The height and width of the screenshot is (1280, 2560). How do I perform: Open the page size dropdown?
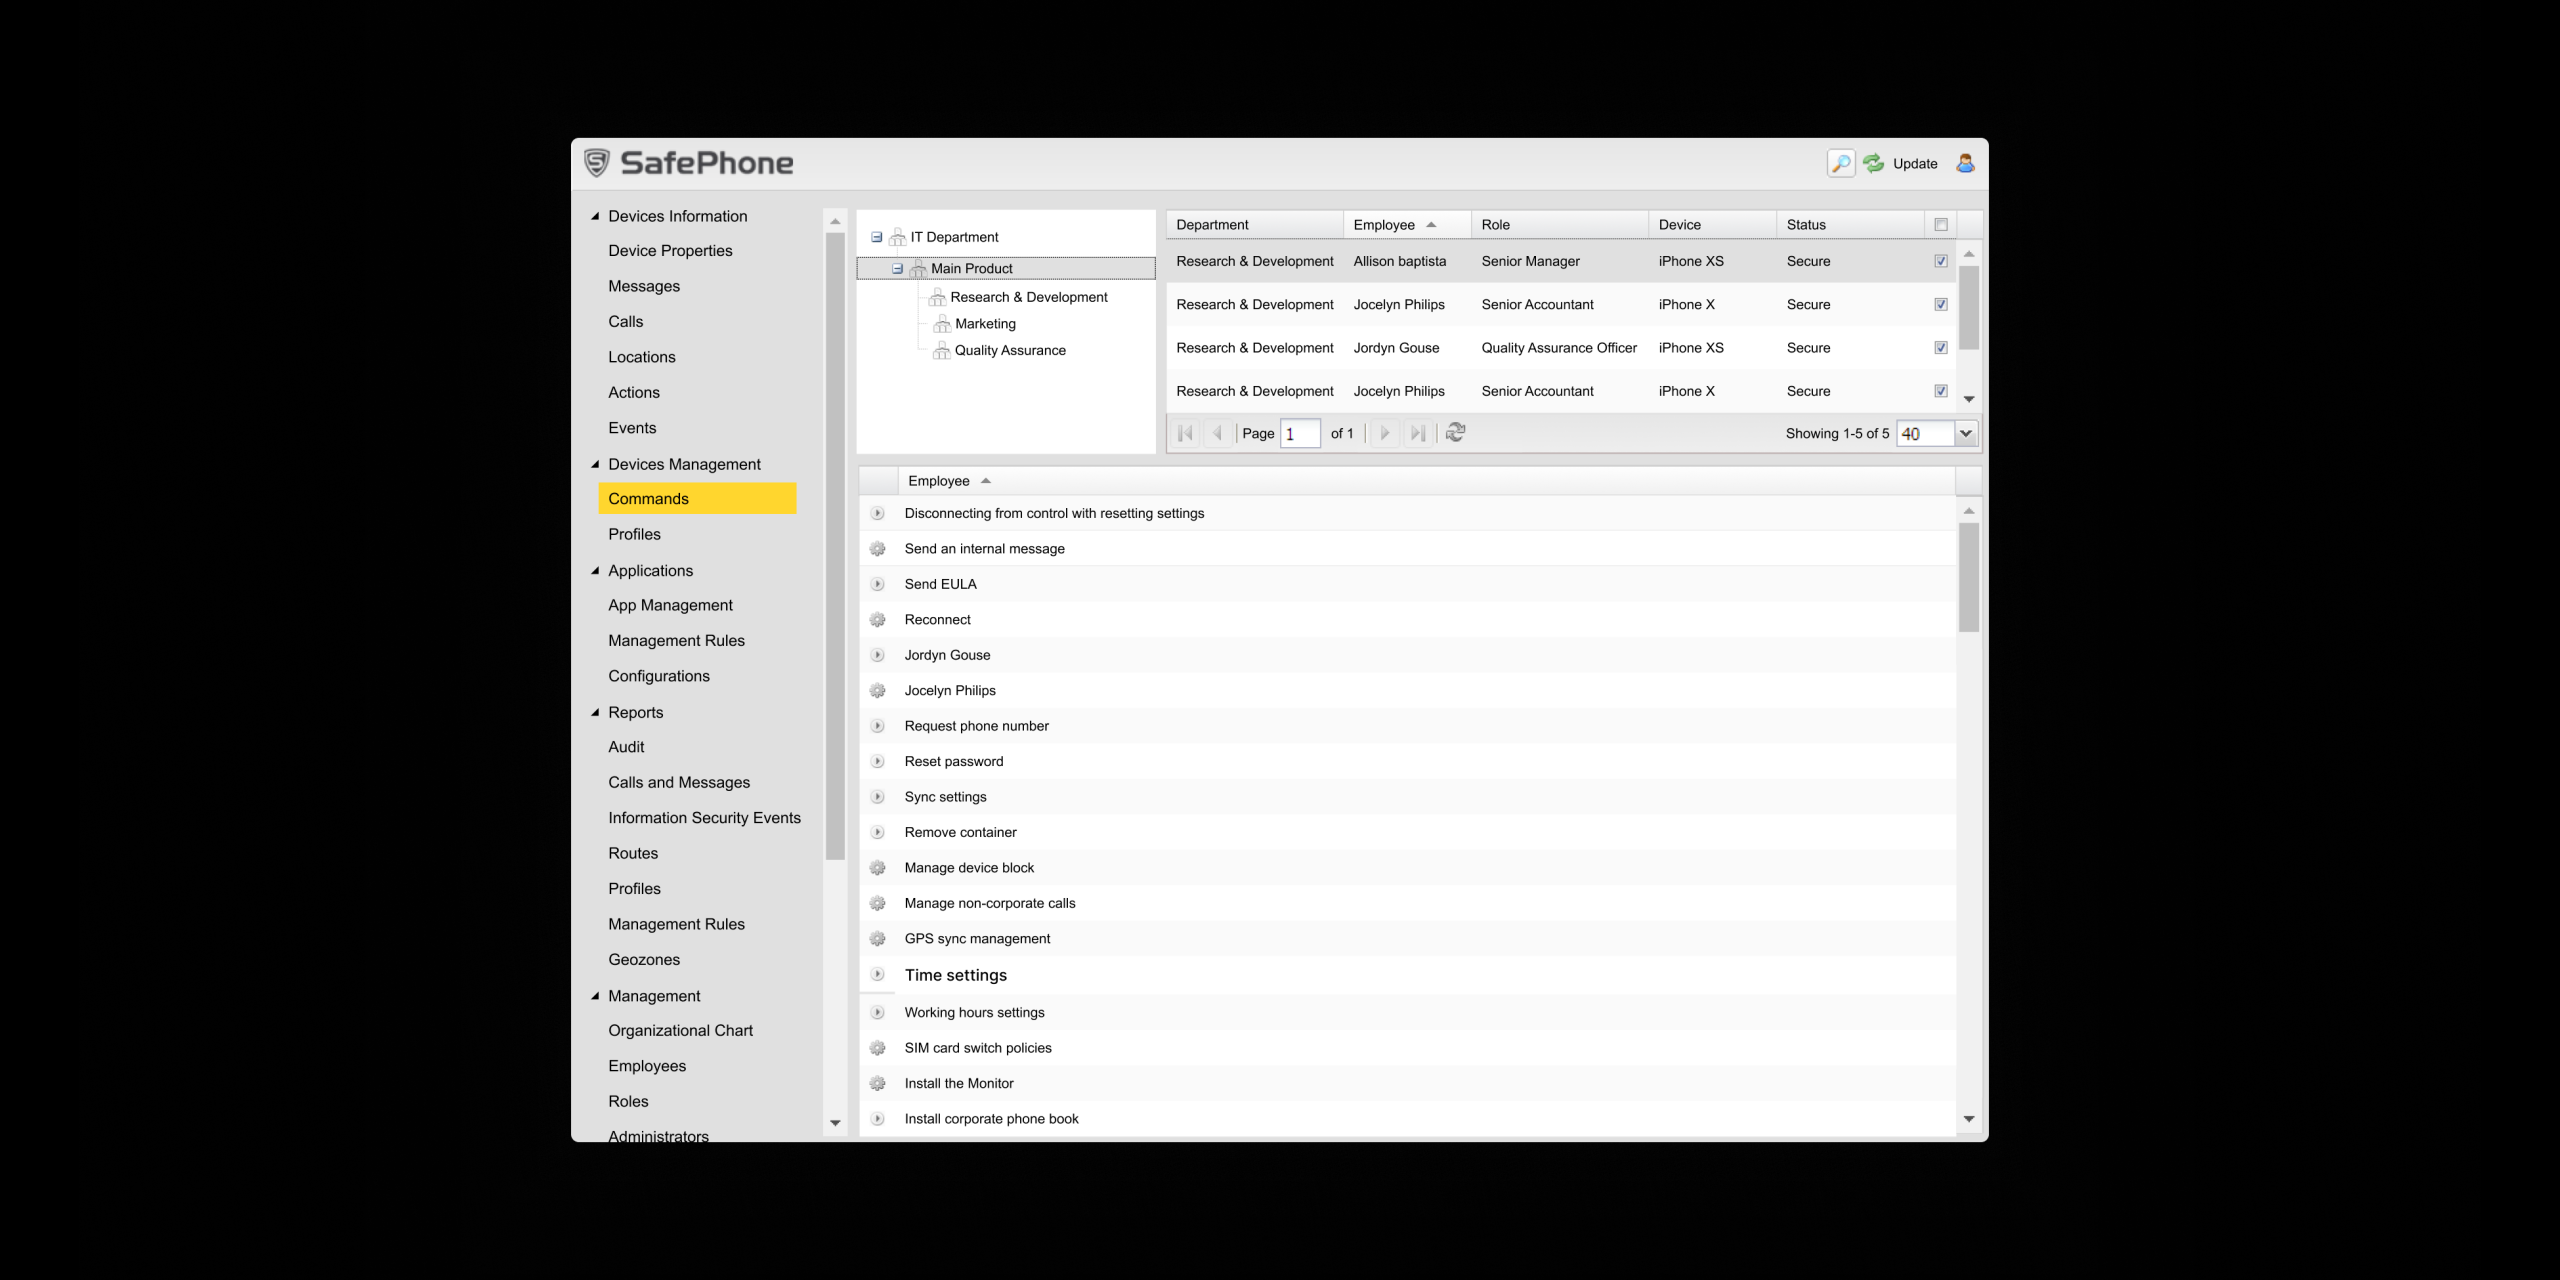click(x=1965, y=433)
